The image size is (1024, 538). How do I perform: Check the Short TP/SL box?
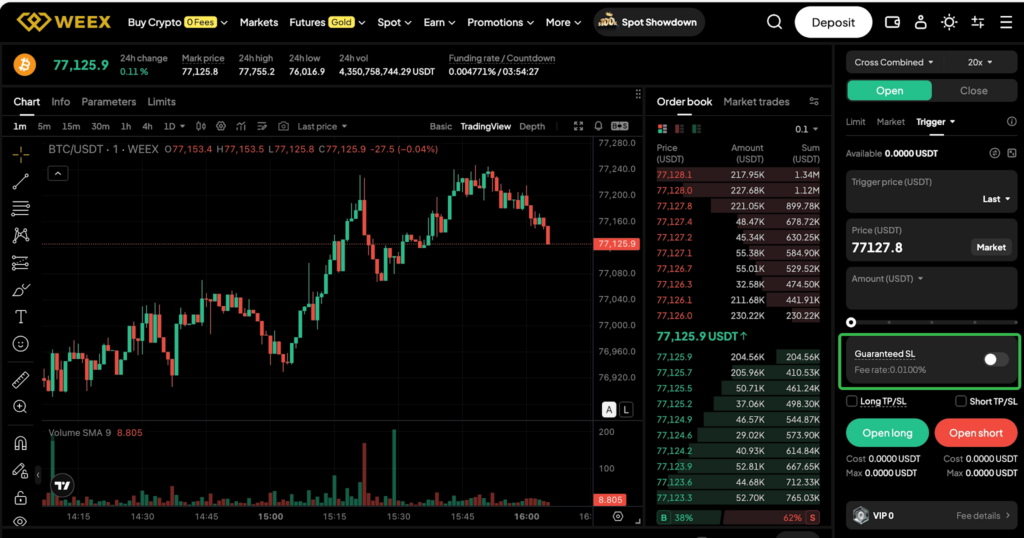[961, 401]
